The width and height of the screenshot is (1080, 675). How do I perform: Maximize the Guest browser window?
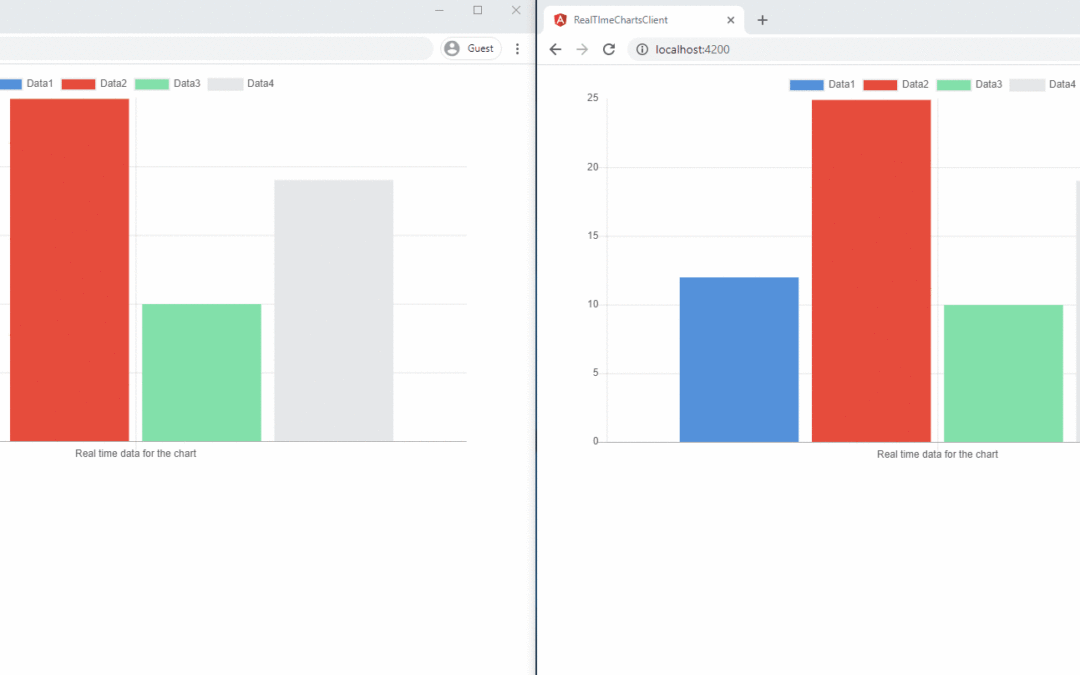pyautogui.click(x=477, y=10)
